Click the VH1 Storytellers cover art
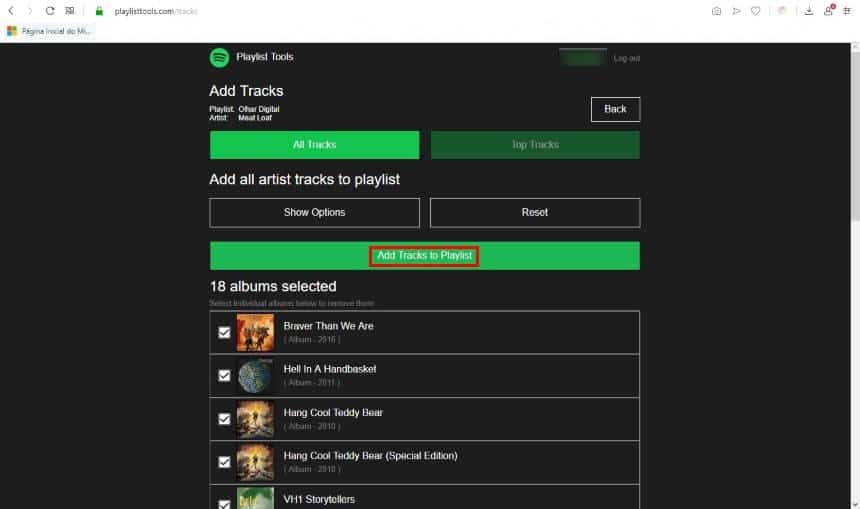This screenshot has height=509, width=860. pos(255,498)
